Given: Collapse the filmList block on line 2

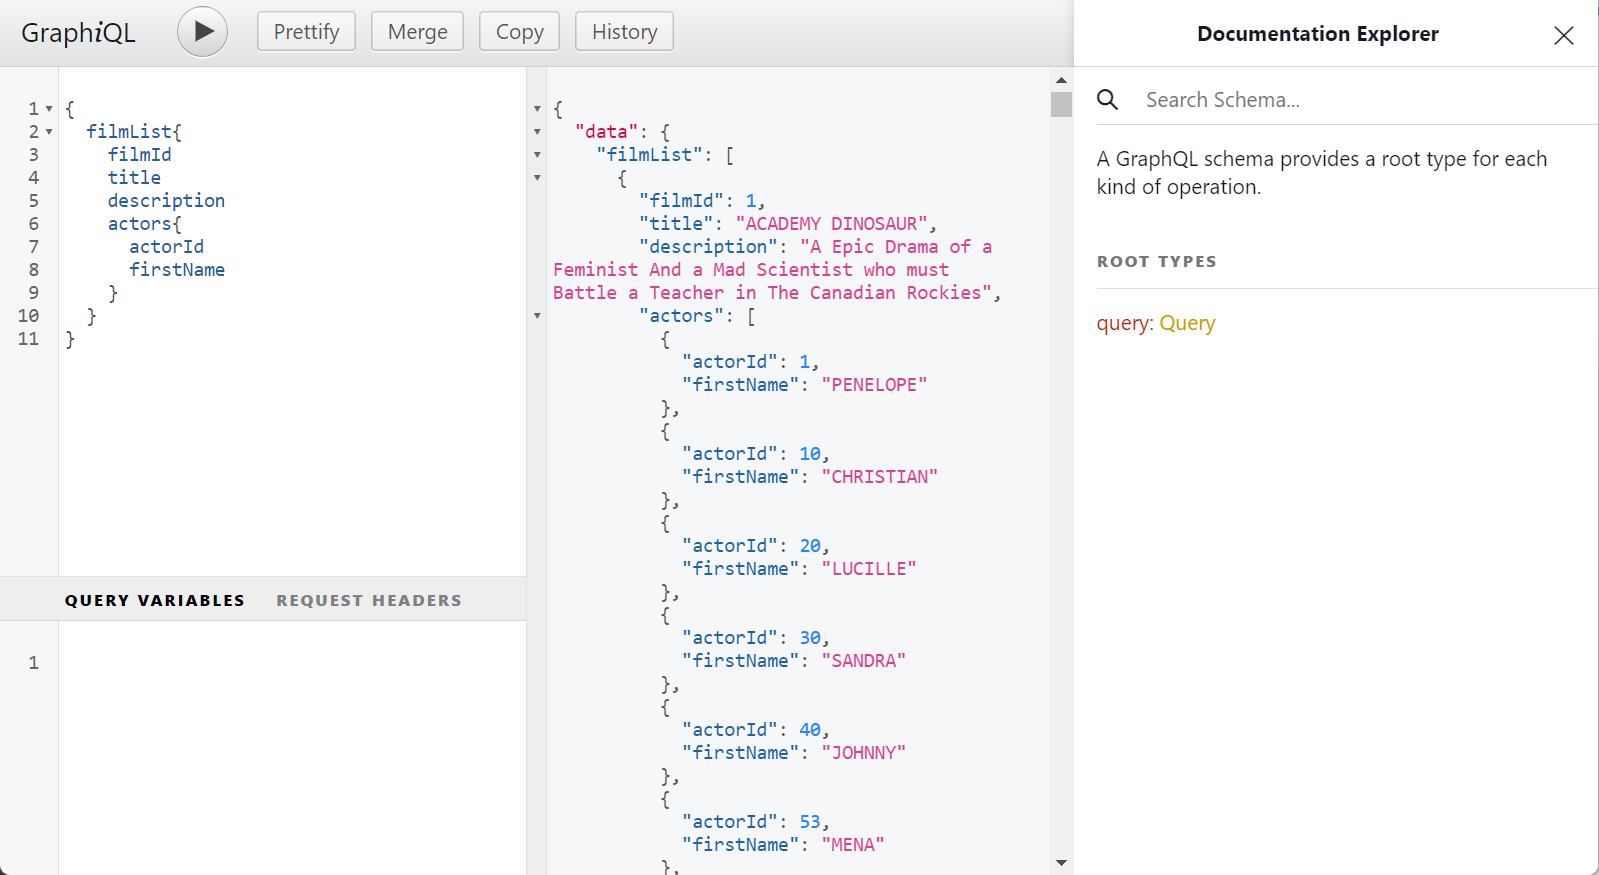Looking at the screenshot, I should [x=49, y=132].
